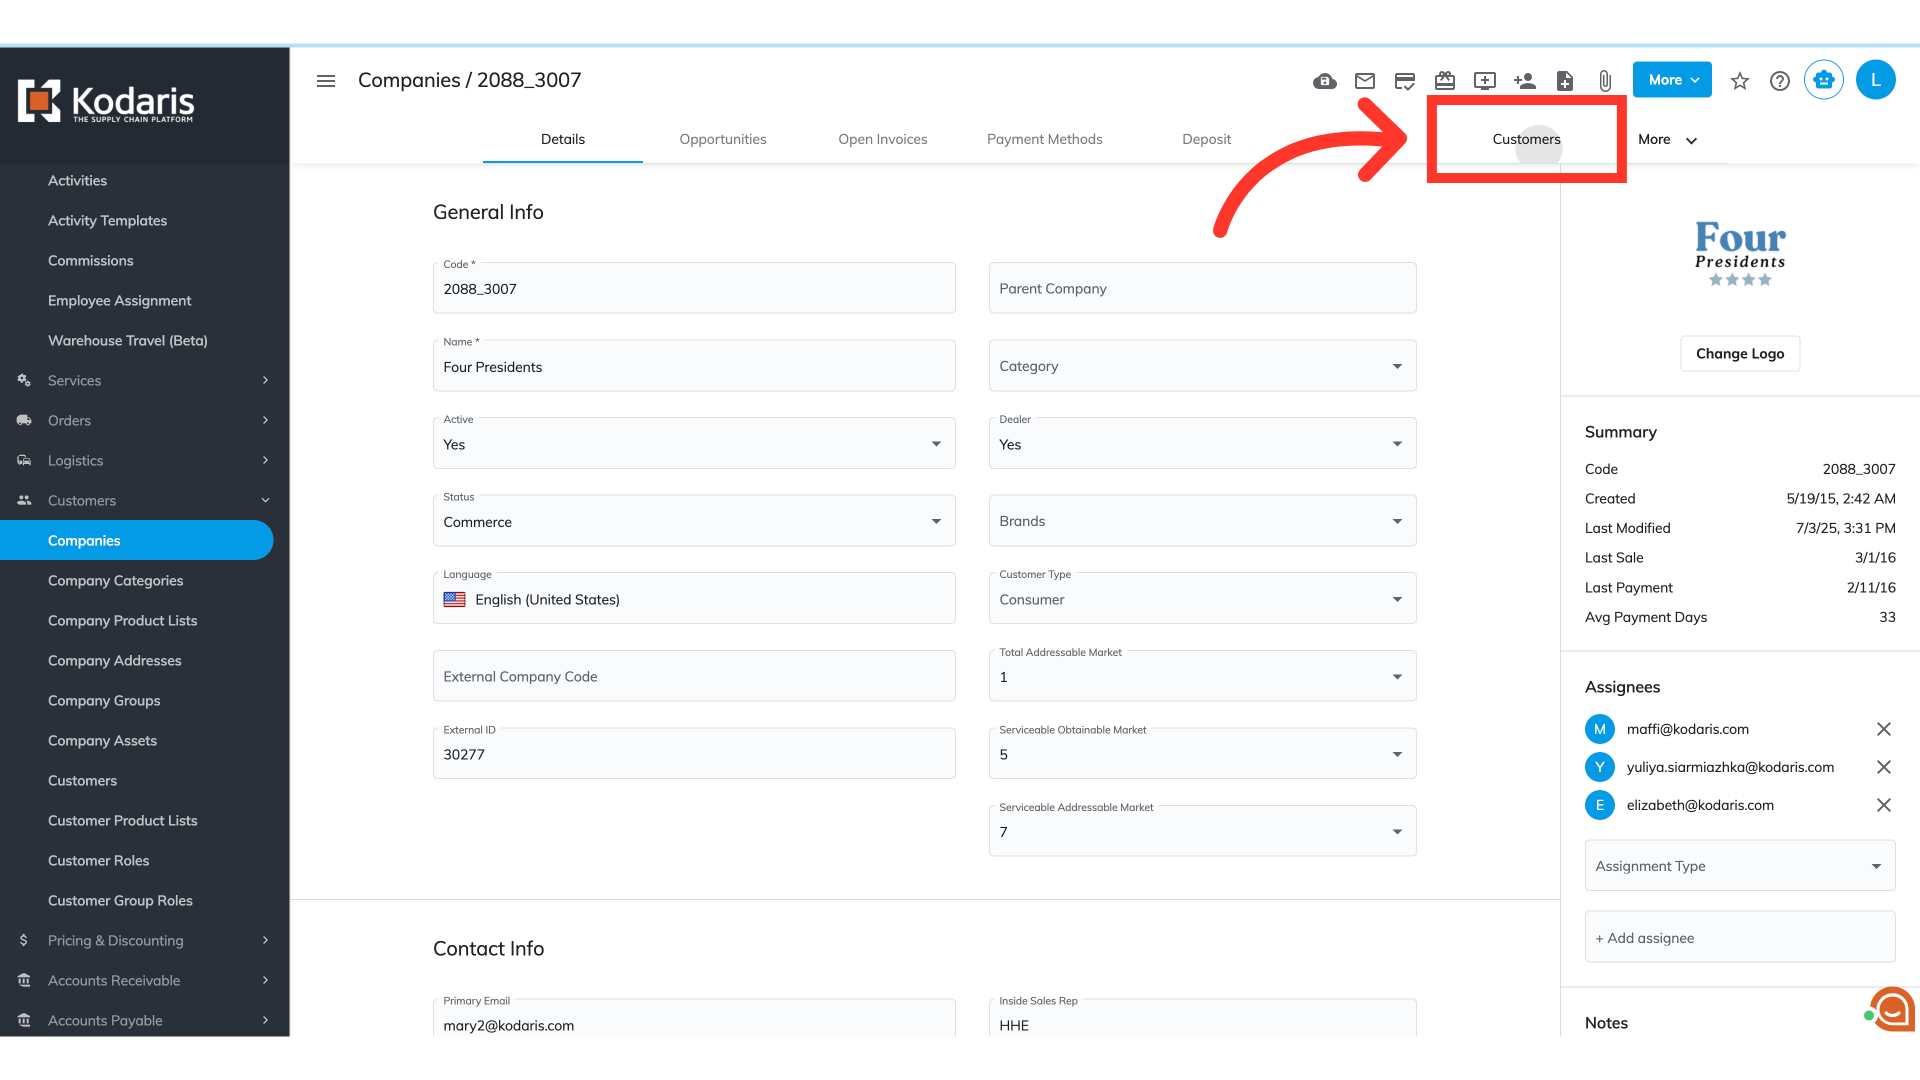Open the Customer Type dropdown
Viewport: 1920px width, 1080px height.
click(1202, 599)
